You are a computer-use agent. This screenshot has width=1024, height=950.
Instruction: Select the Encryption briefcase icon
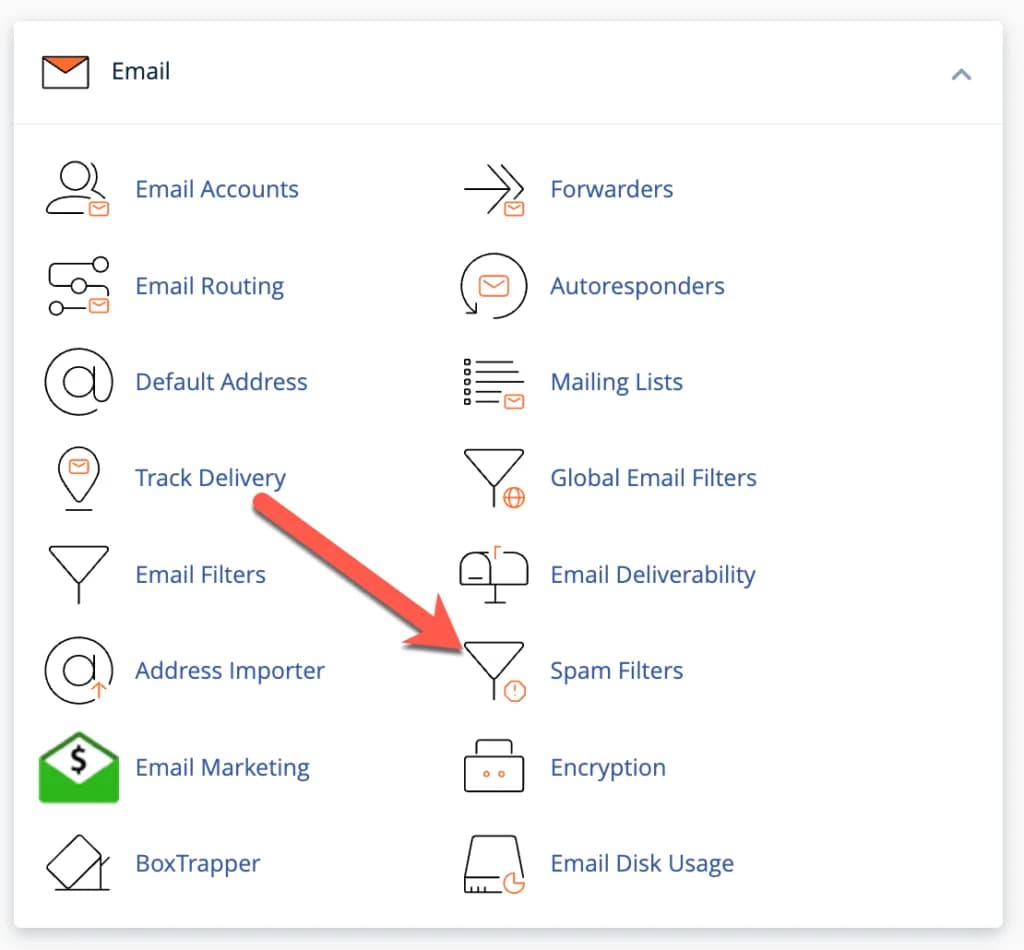click(492, 767)
